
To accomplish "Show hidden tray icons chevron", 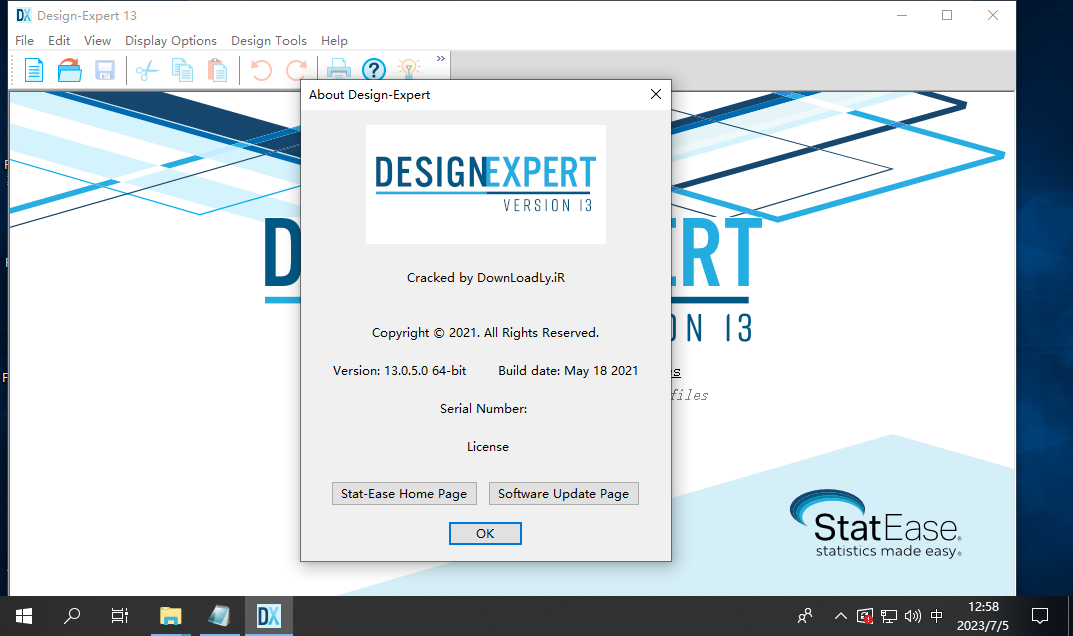I will pos(840,616).
